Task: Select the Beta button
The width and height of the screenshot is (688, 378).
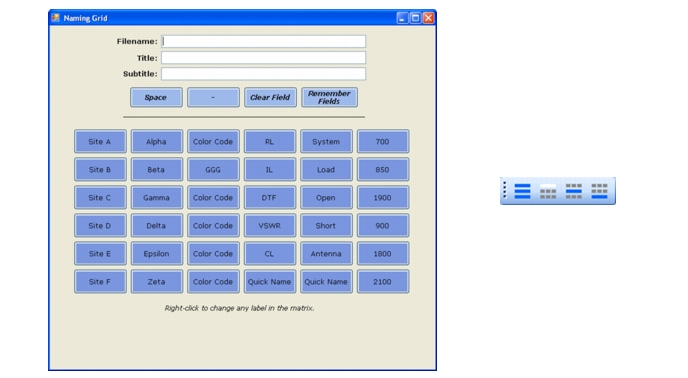Action: pos(157,169)
